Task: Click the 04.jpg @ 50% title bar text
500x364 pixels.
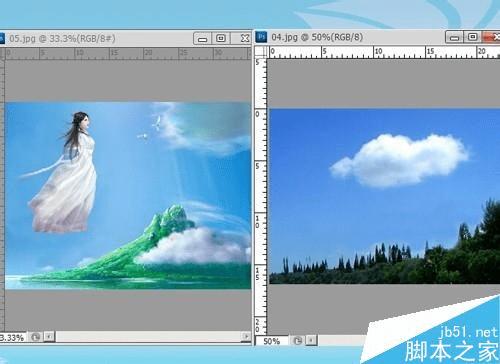Action: 317,37
